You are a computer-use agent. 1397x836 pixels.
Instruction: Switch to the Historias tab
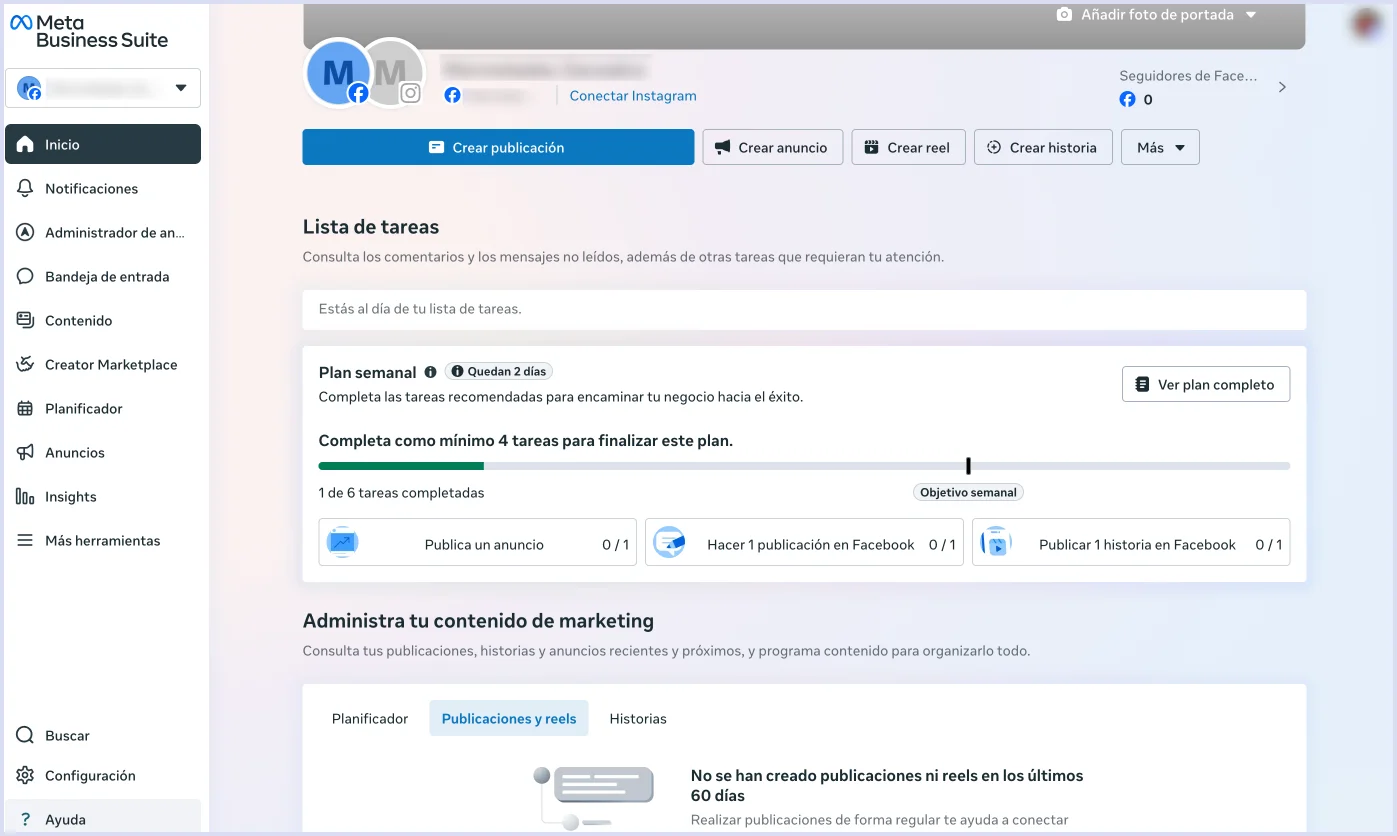tap(638, 718)
